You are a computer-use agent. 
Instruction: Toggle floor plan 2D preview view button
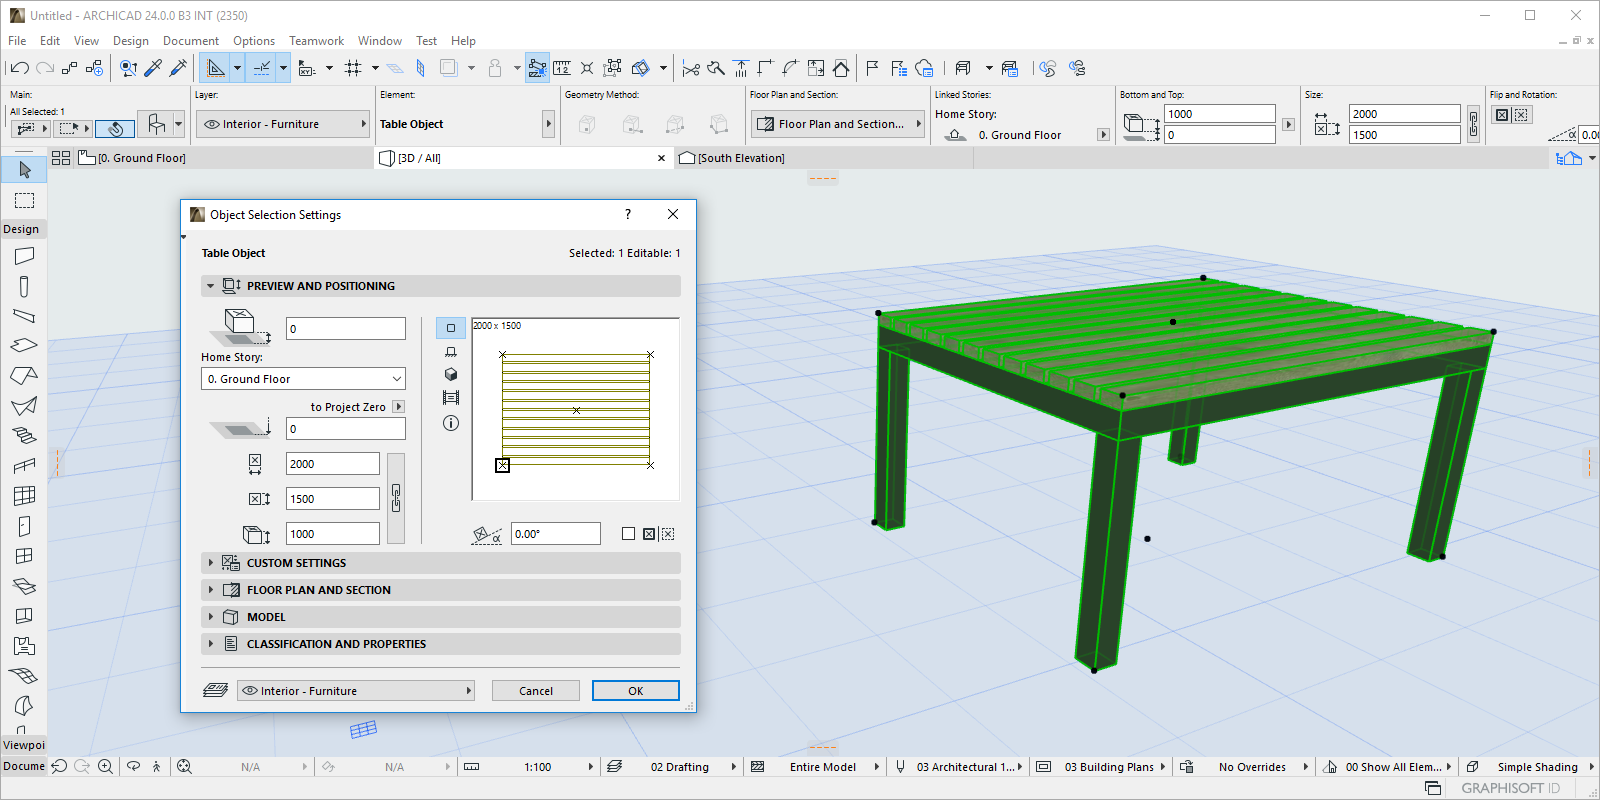tap(451, 328)
